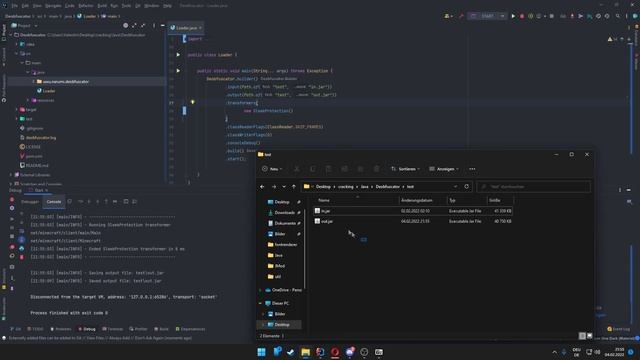Switch Explorer to details view using the bottom-right toggle
This screenshot has height=360, width=640.
582,336
